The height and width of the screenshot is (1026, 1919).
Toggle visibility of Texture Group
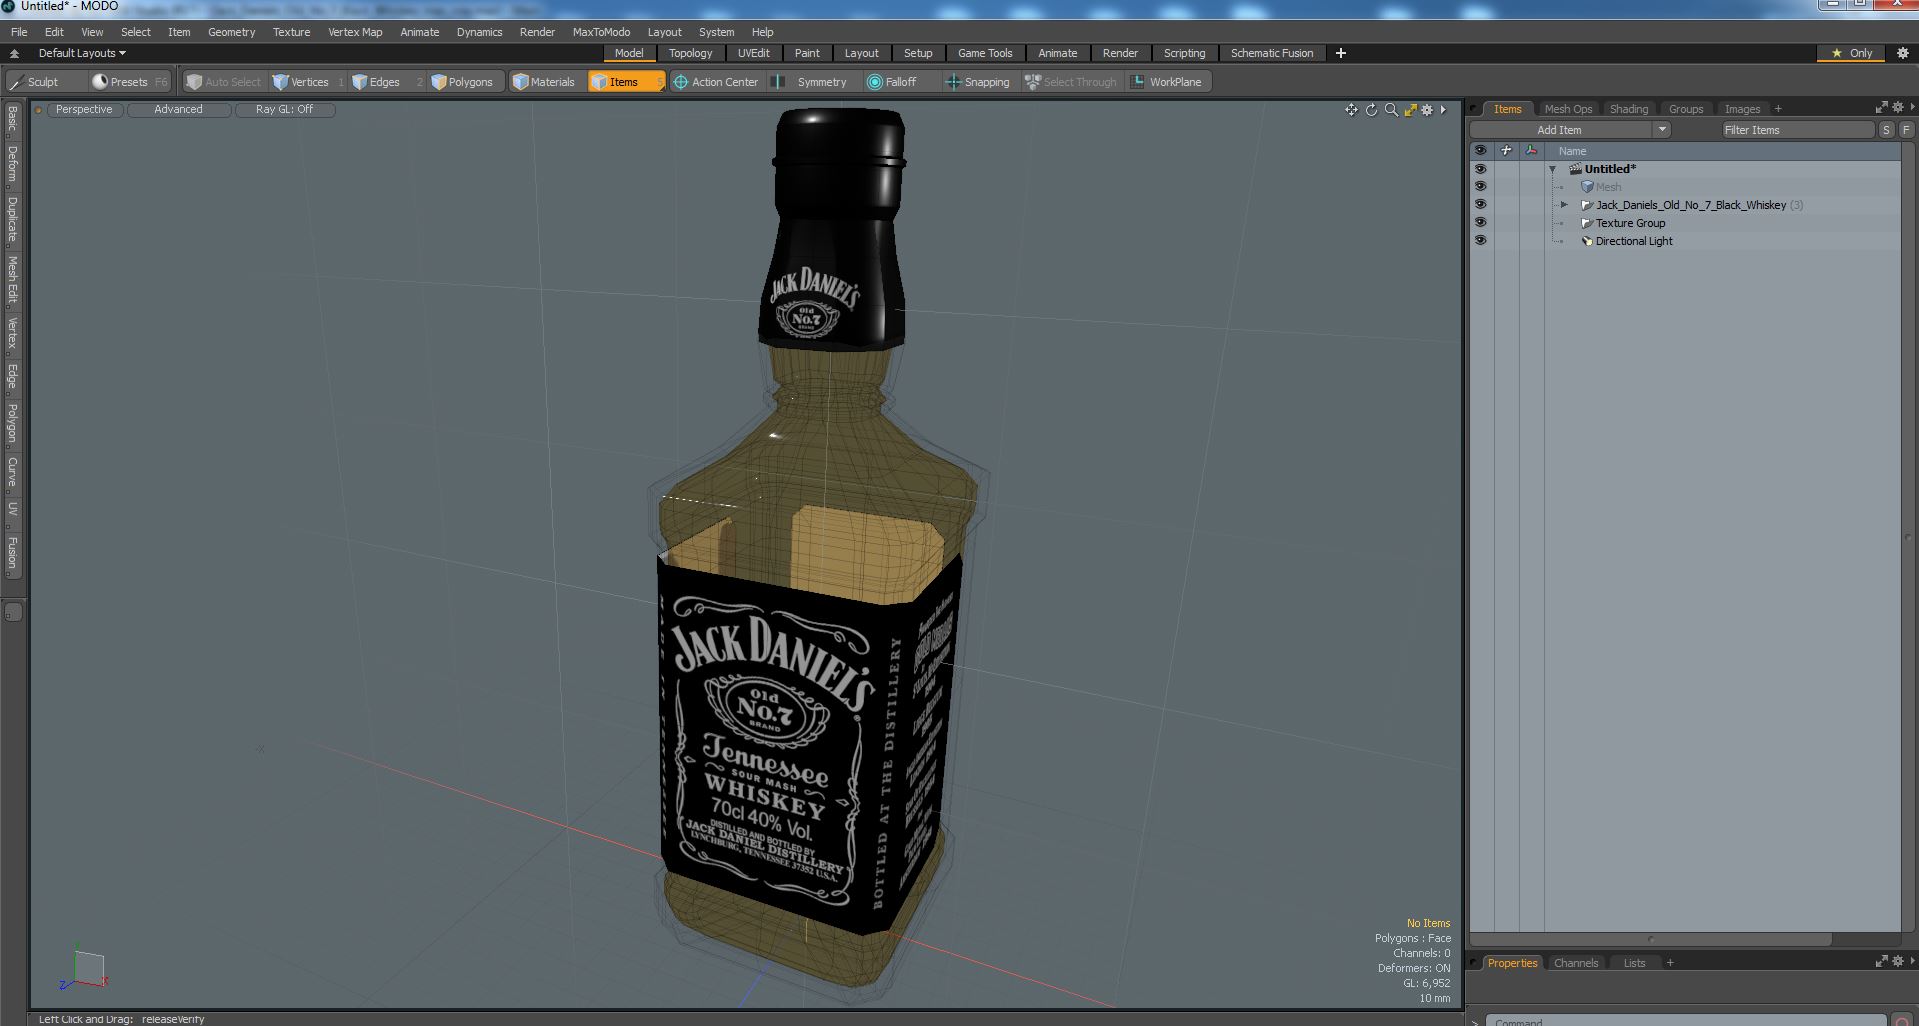click(x=1480, y=223)
